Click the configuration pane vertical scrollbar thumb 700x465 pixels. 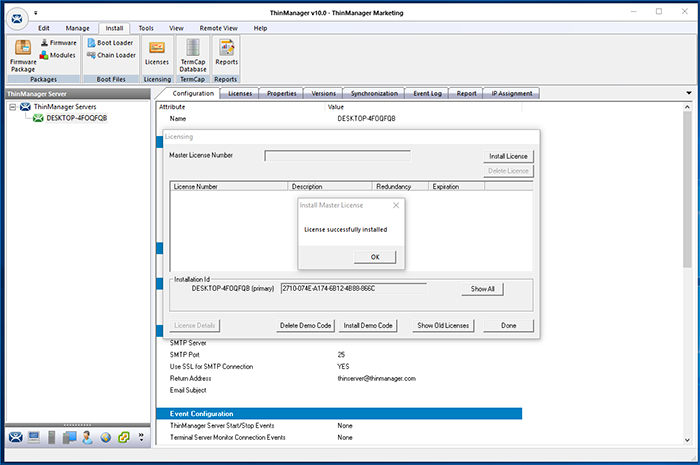[687, 189]
